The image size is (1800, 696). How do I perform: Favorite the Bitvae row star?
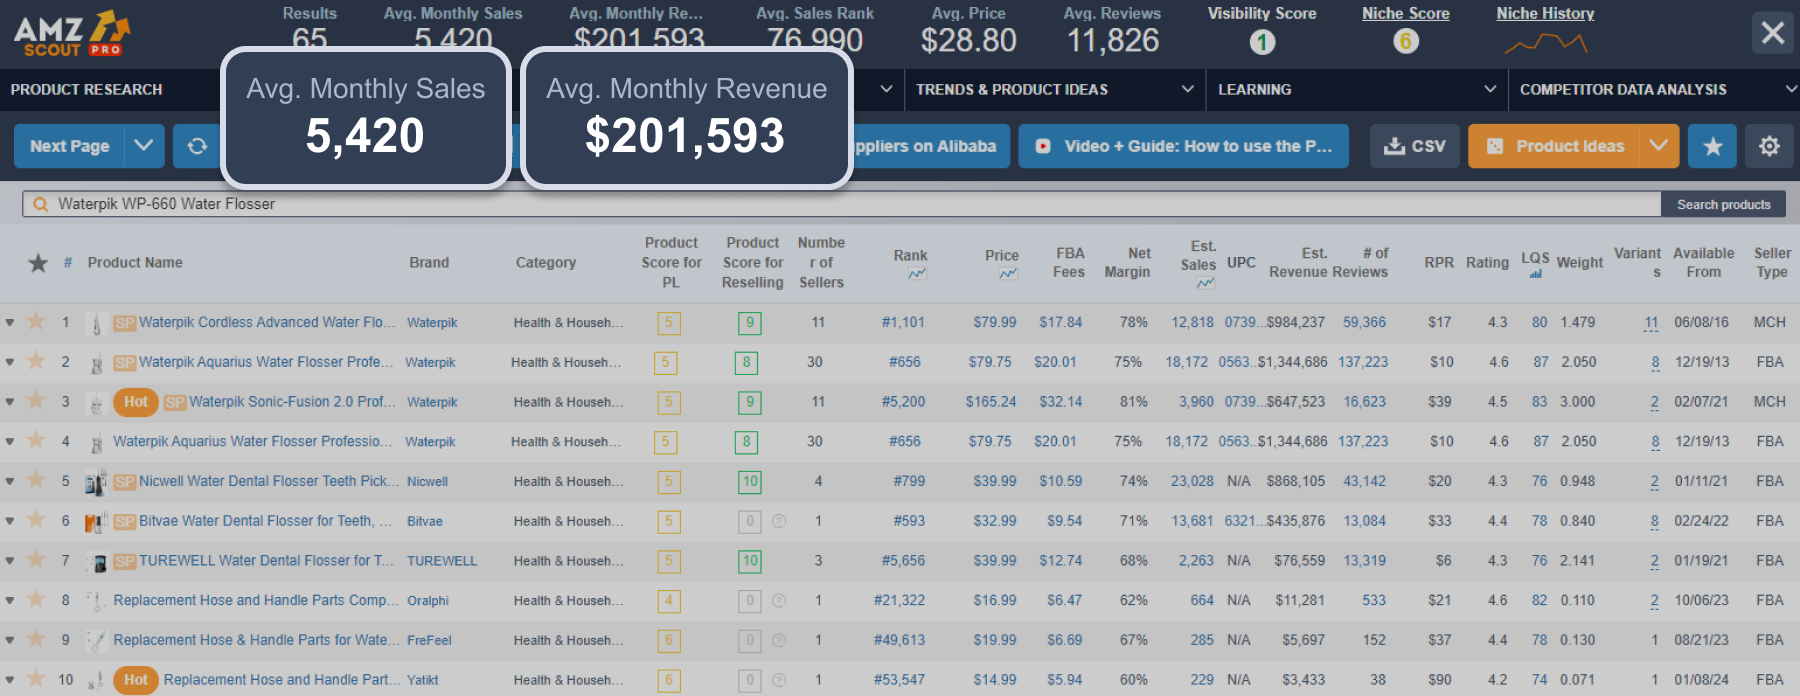(x=36, y=519)
